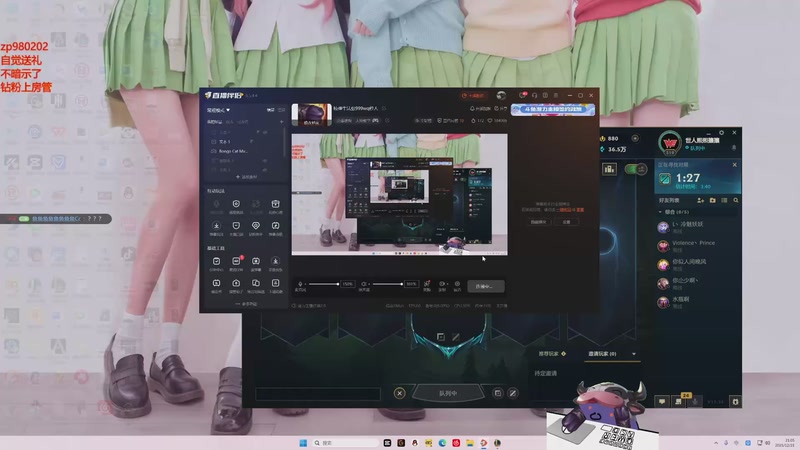Click the camera record icon near live button
Screen dimensions: 800x450
442,284
